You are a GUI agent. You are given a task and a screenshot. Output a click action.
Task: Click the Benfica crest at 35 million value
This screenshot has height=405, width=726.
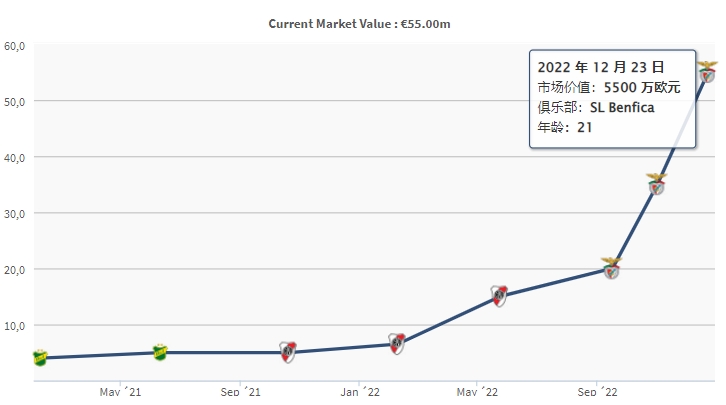coord(657,184)
